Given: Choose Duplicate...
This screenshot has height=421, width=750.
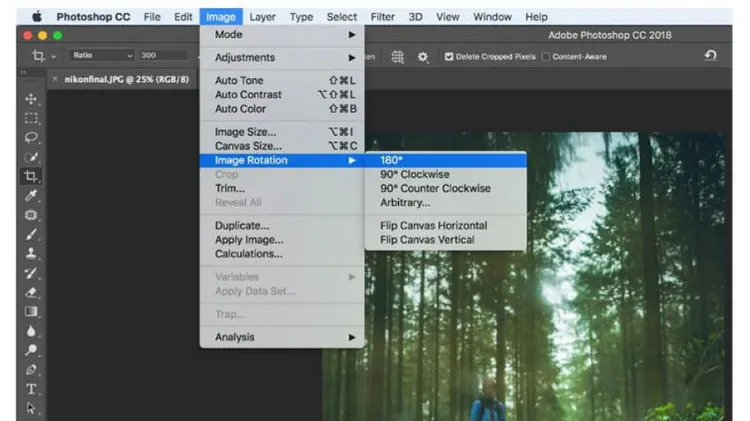Looking at the screenshot, I should point(282,225).
